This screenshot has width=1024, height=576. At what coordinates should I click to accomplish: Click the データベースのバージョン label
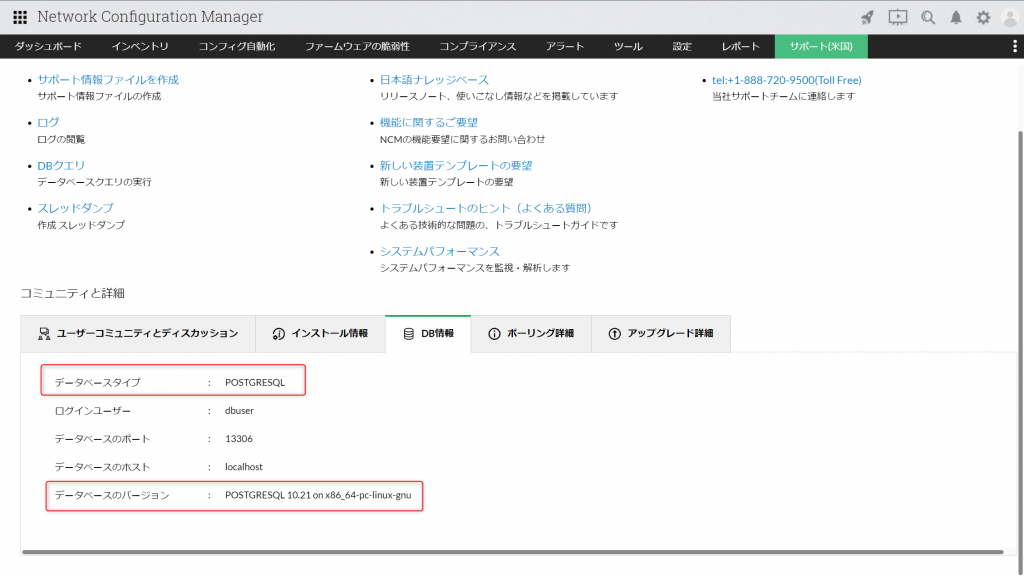[112, 495]
